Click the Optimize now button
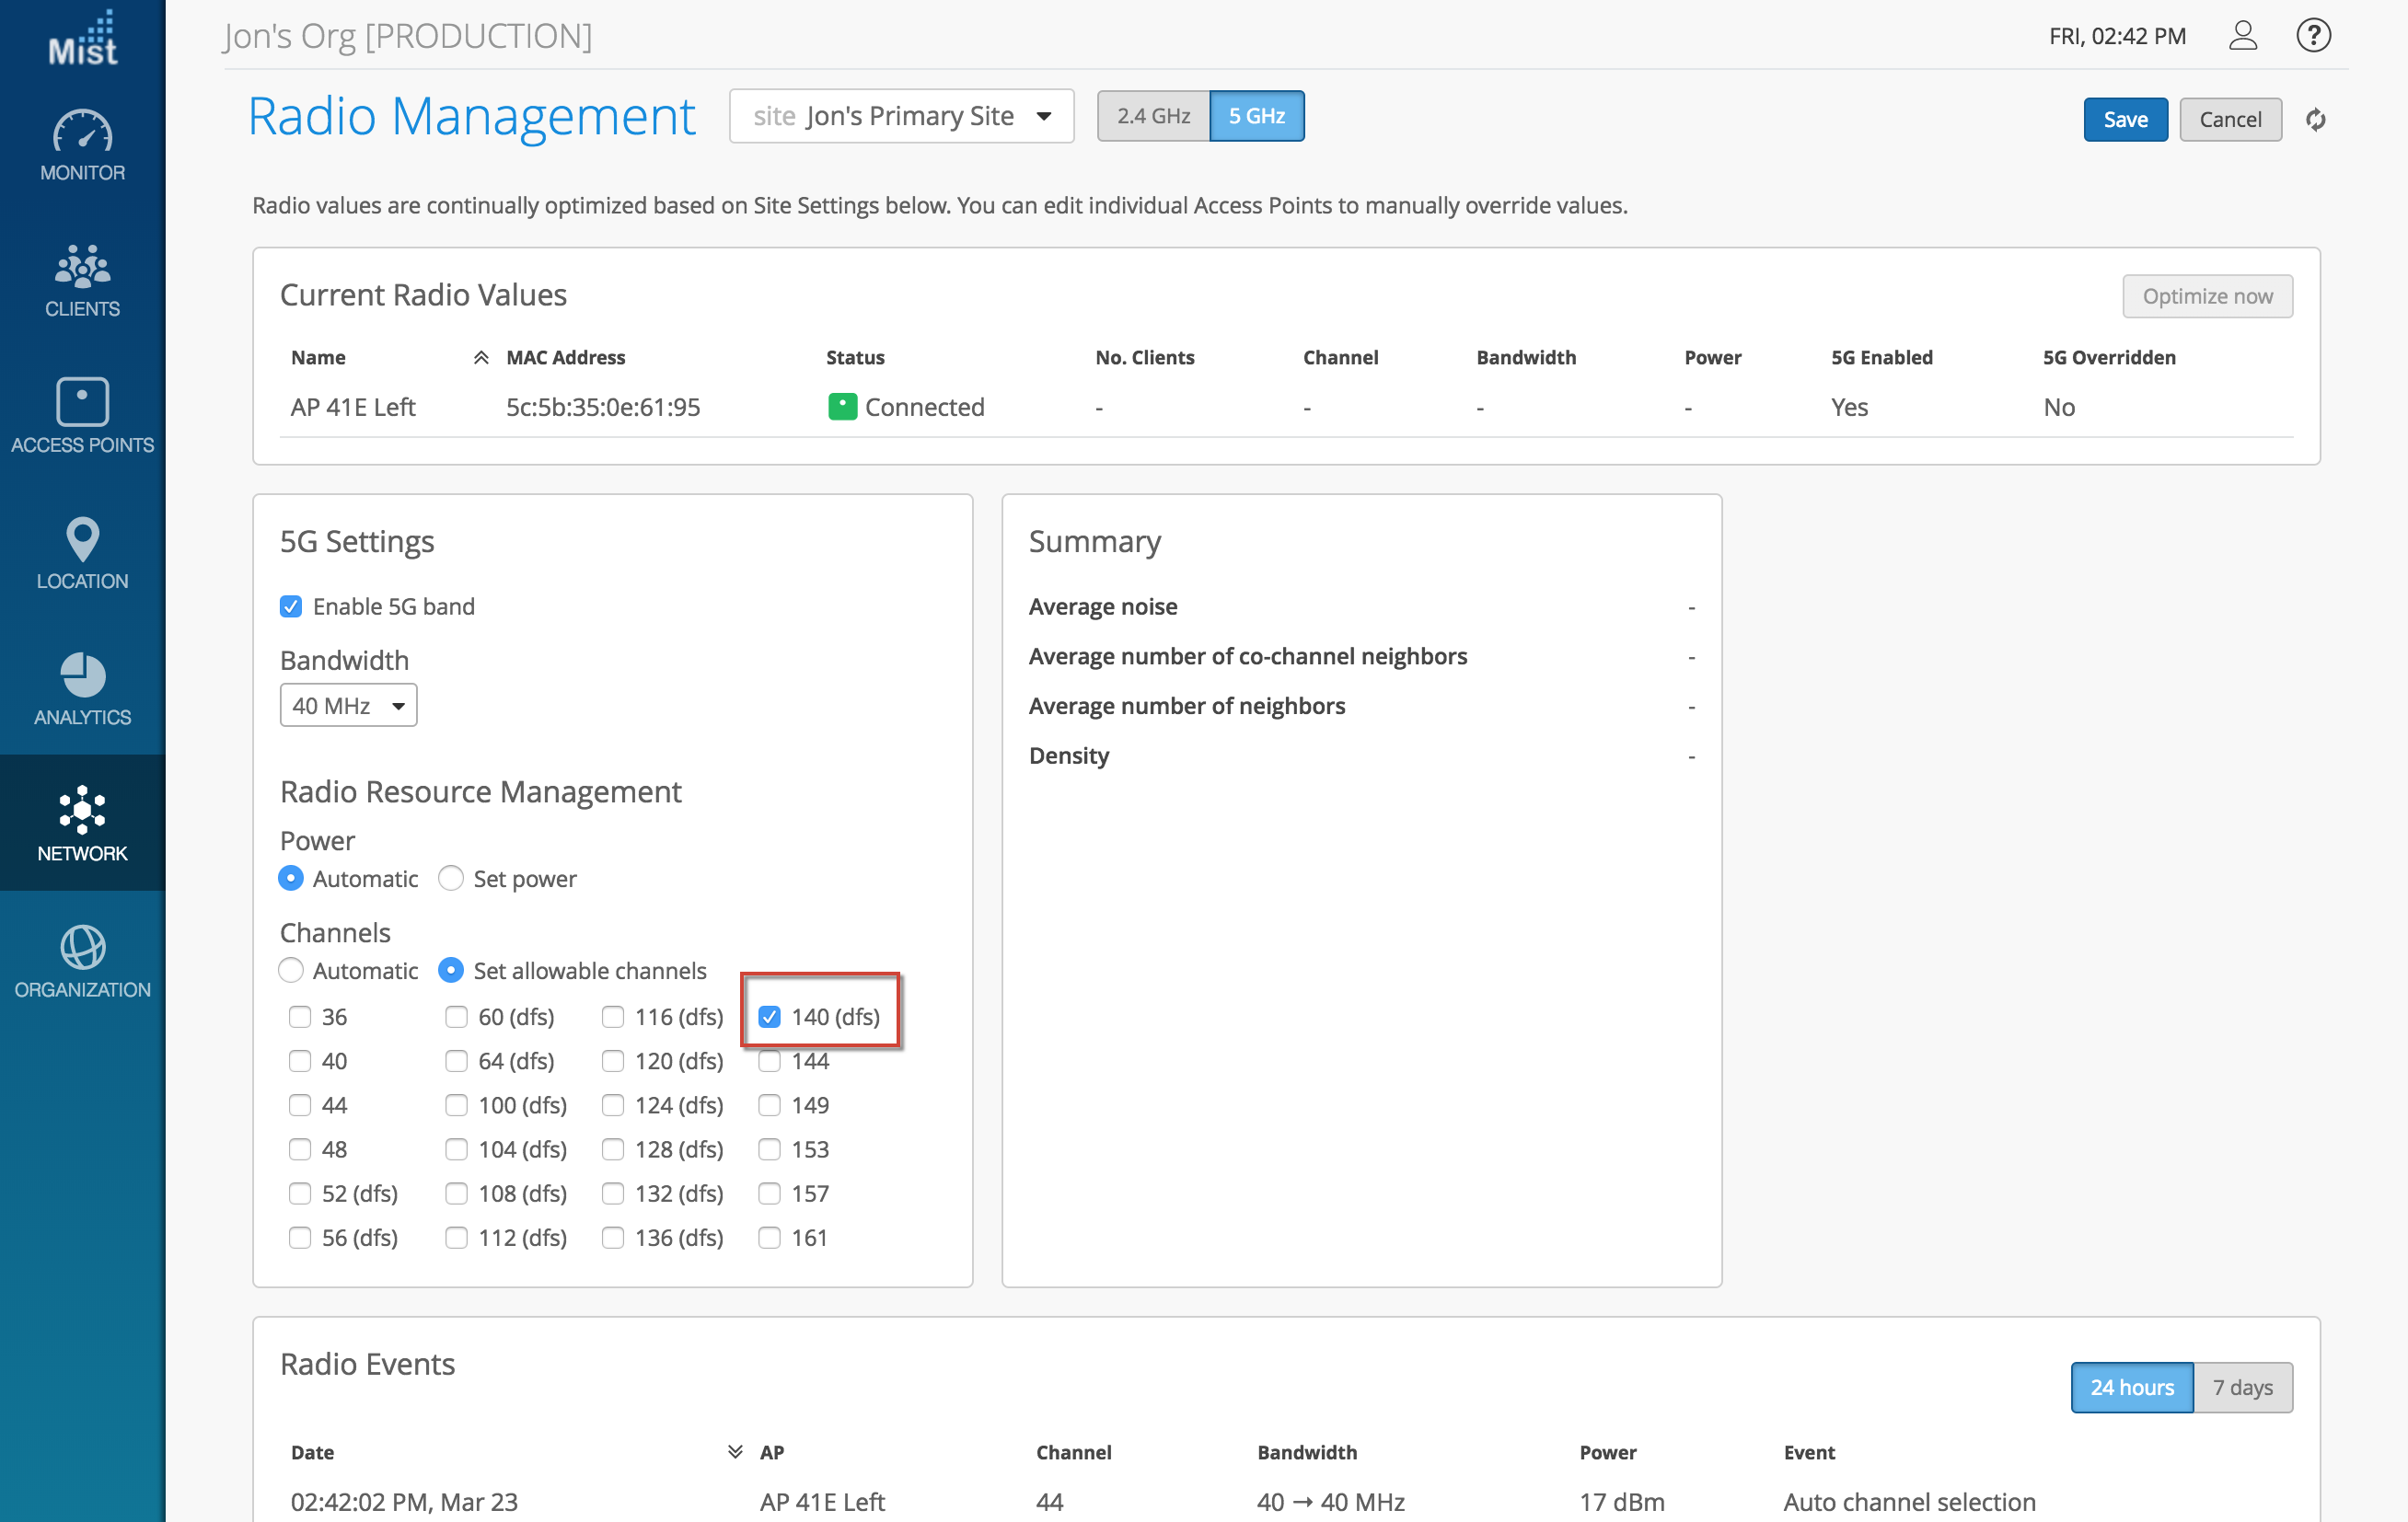The width and height of the screenshot is (2408, 1522). pos(2207,296)
